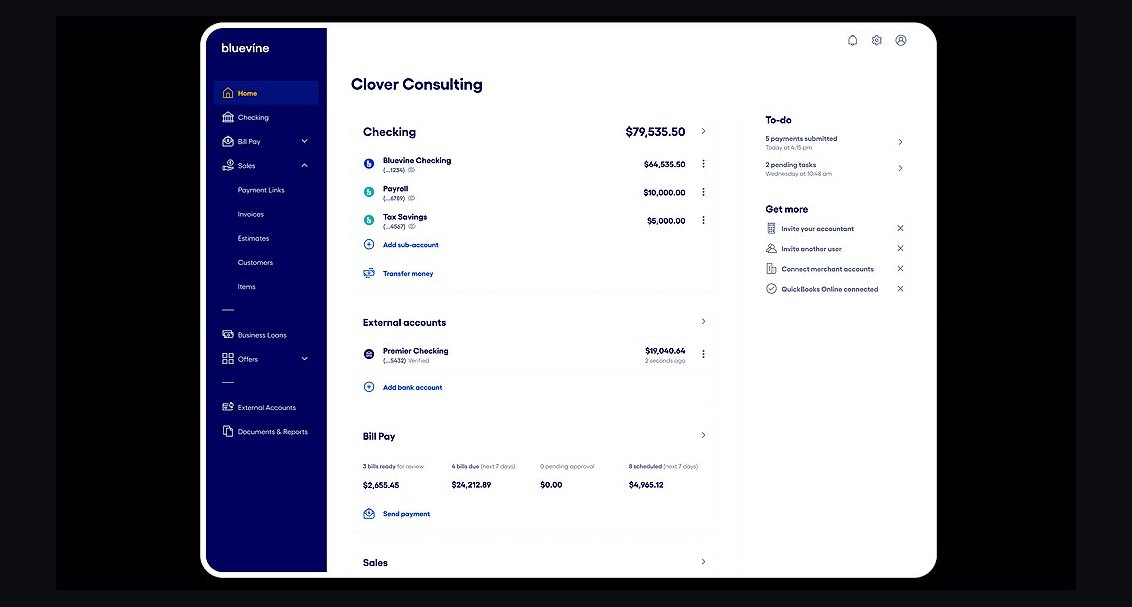The height and width of the screenshot is (607, 1132).
Task: Open Customers under Sales
Action: click(x=256, y=263)
